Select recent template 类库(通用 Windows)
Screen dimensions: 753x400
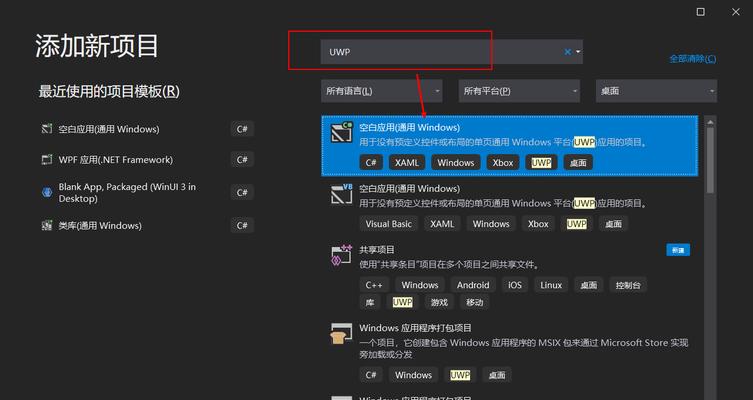(x=100, y=225)
